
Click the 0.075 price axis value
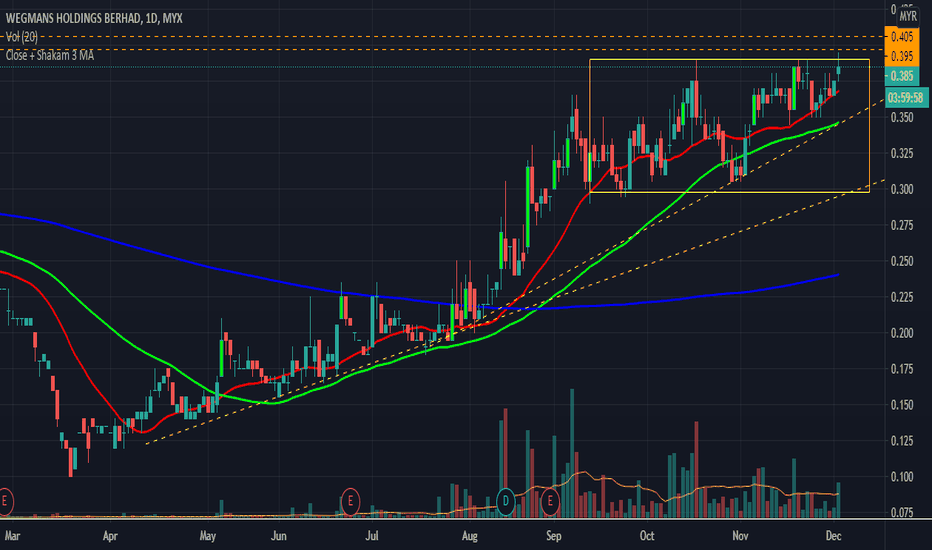click(x=902, y=513)
